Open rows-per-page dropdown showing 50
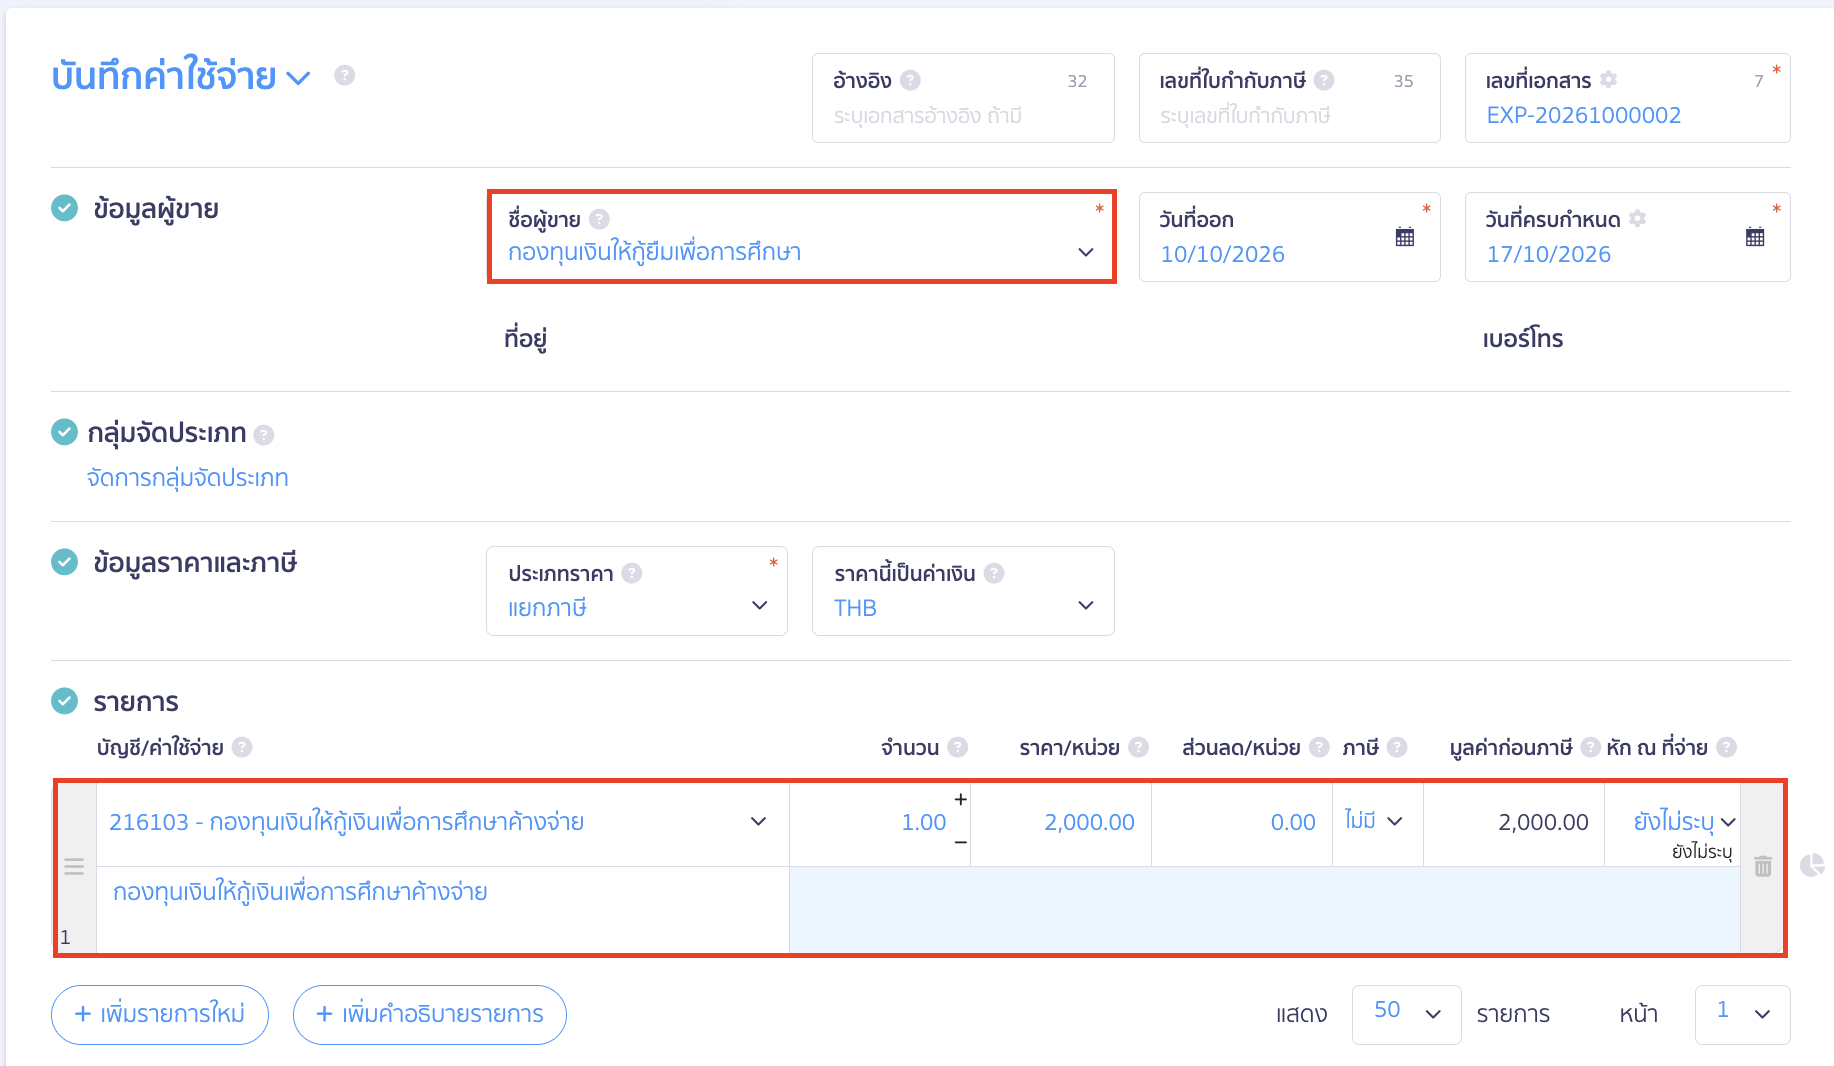 1406,1014
